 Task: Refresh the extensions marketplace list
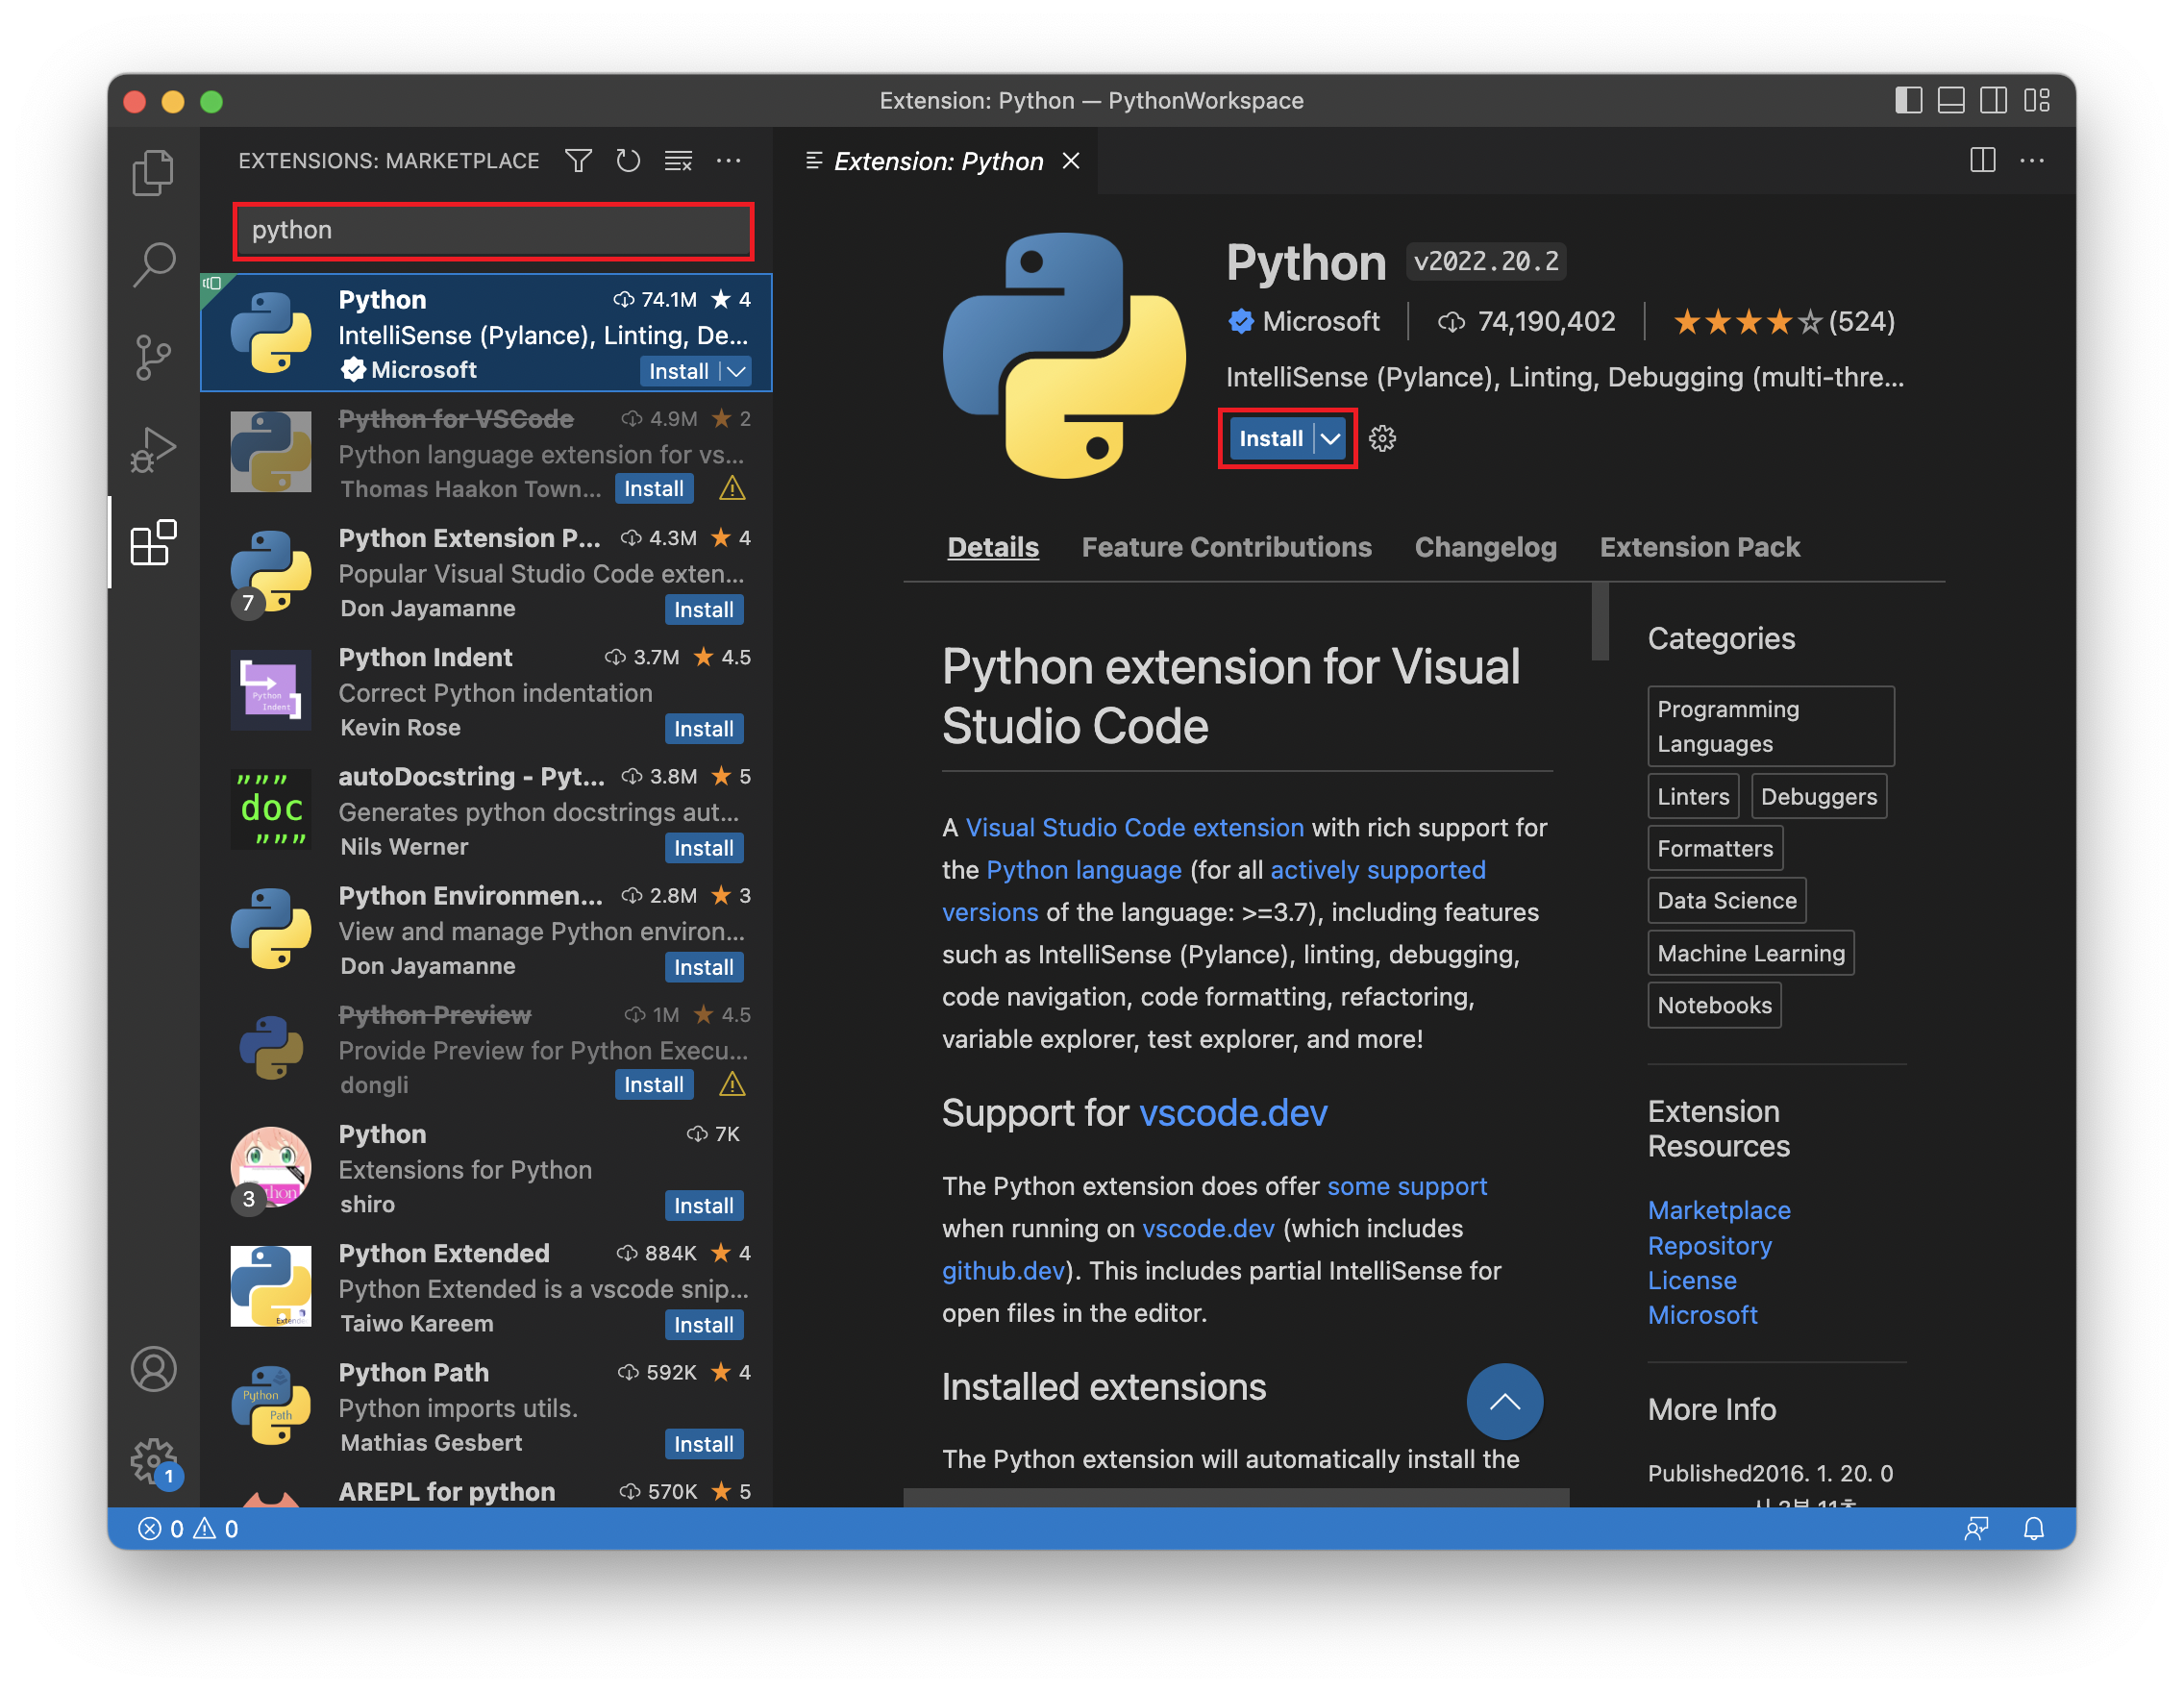628,161
